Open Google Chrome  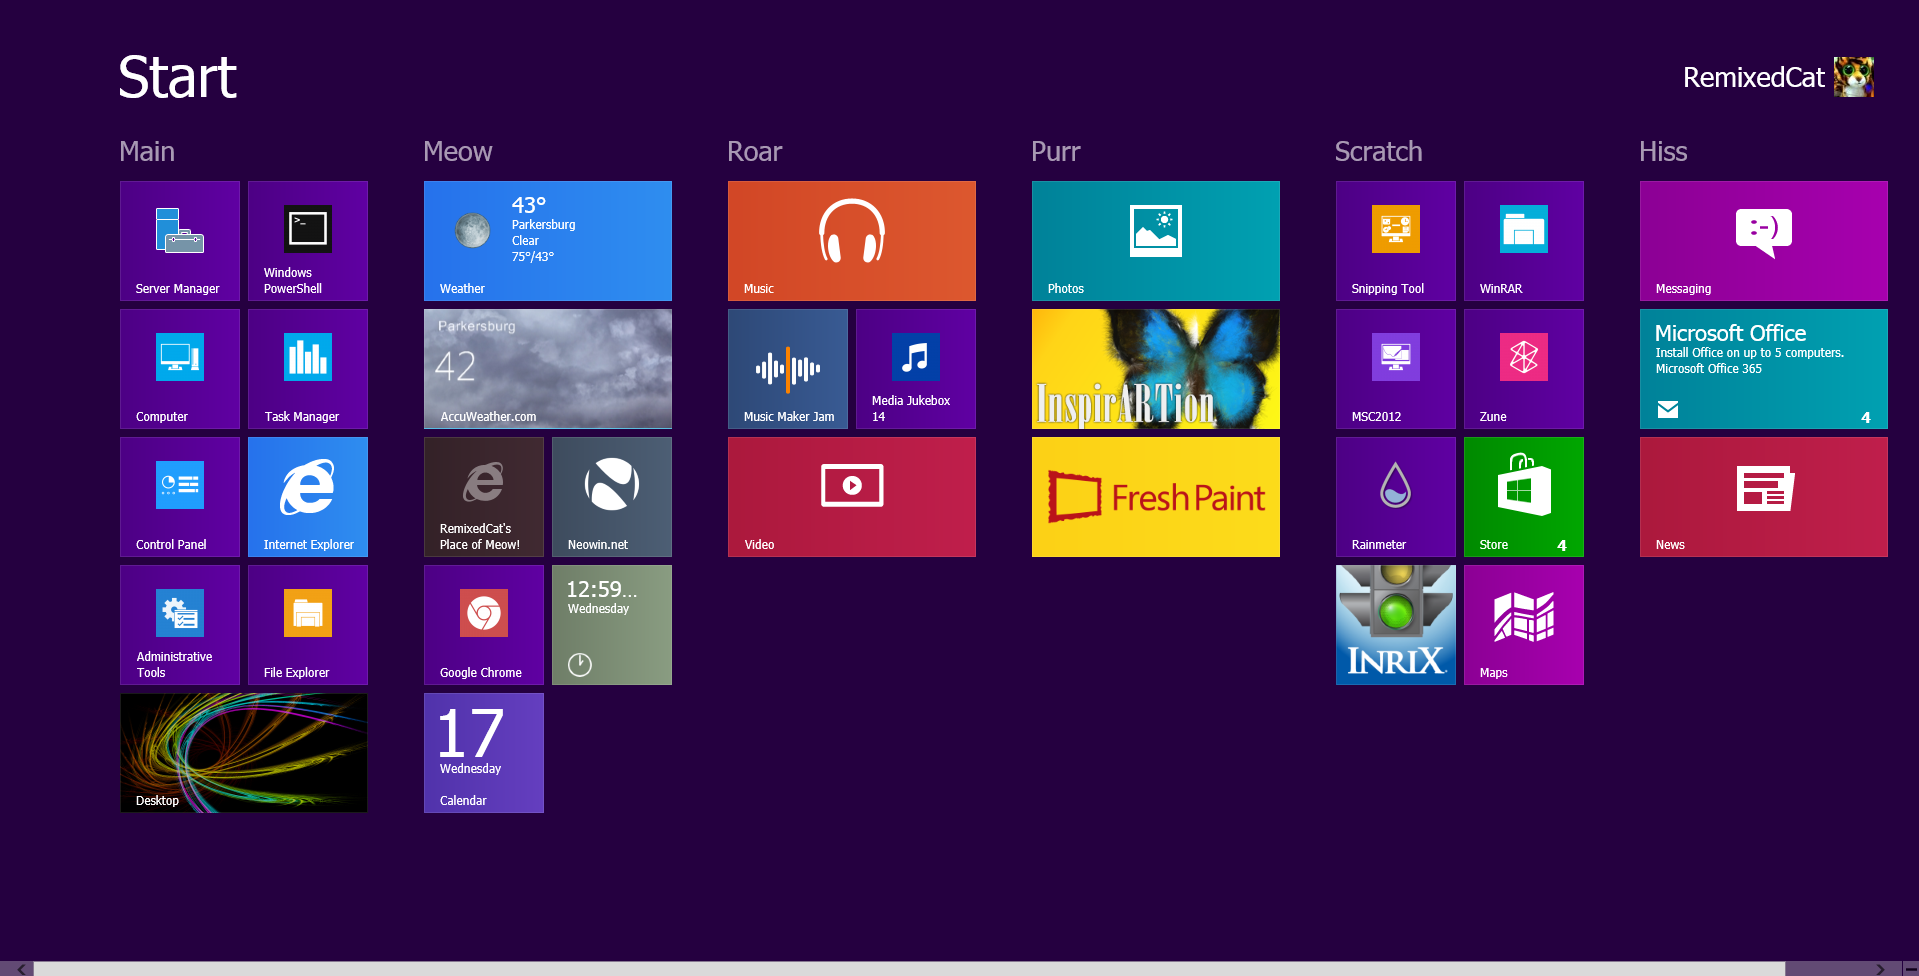[483, 624]
